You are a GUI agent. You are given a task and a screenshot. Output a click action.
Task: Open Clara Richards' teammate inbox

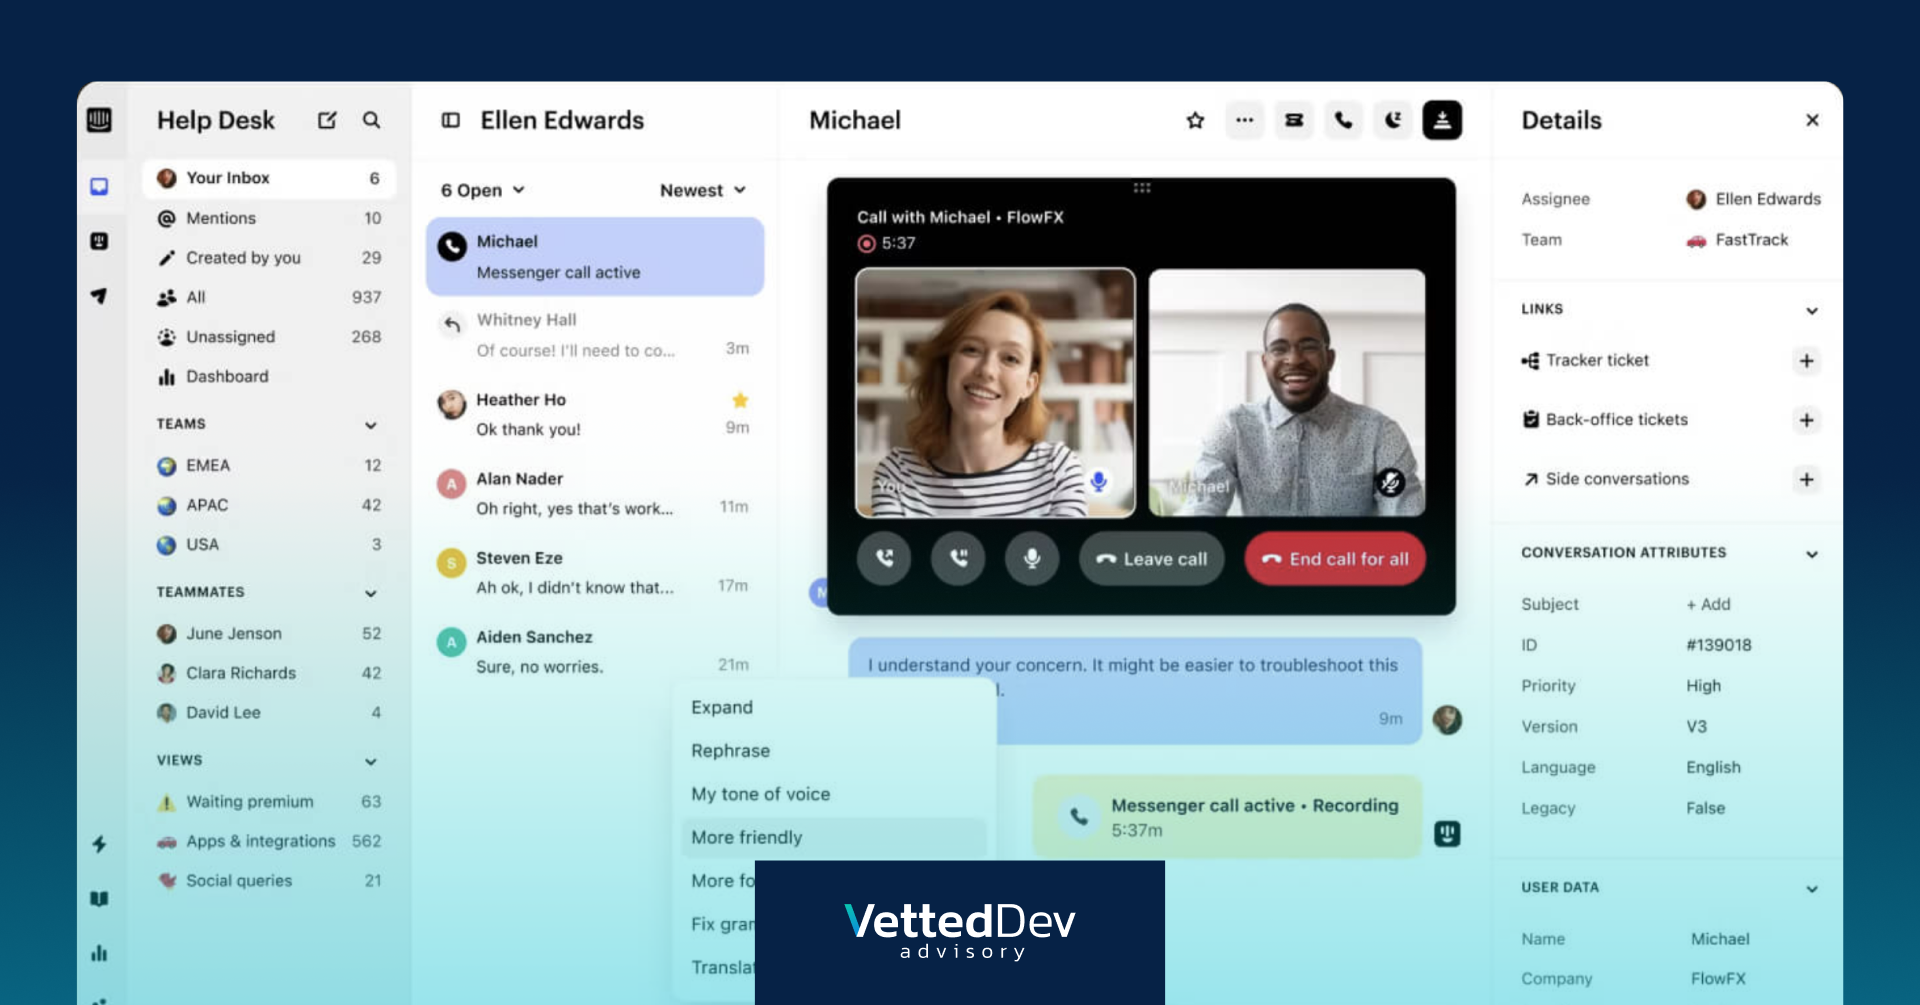click(x=269, y=673)
